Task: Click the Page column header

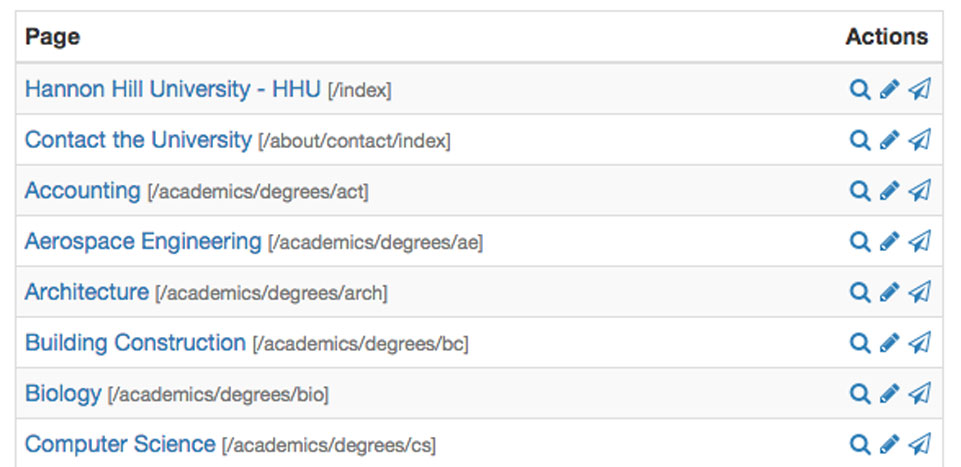Action: coord(53,37)
